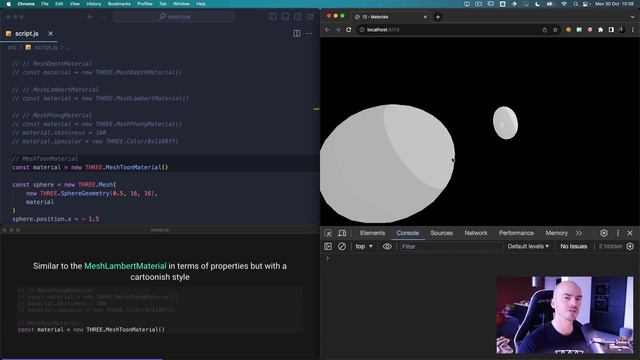Screen dimensions: 640x360
Task: Click the red ad-blocker extension icon
Action: click(x=590, y=30)
